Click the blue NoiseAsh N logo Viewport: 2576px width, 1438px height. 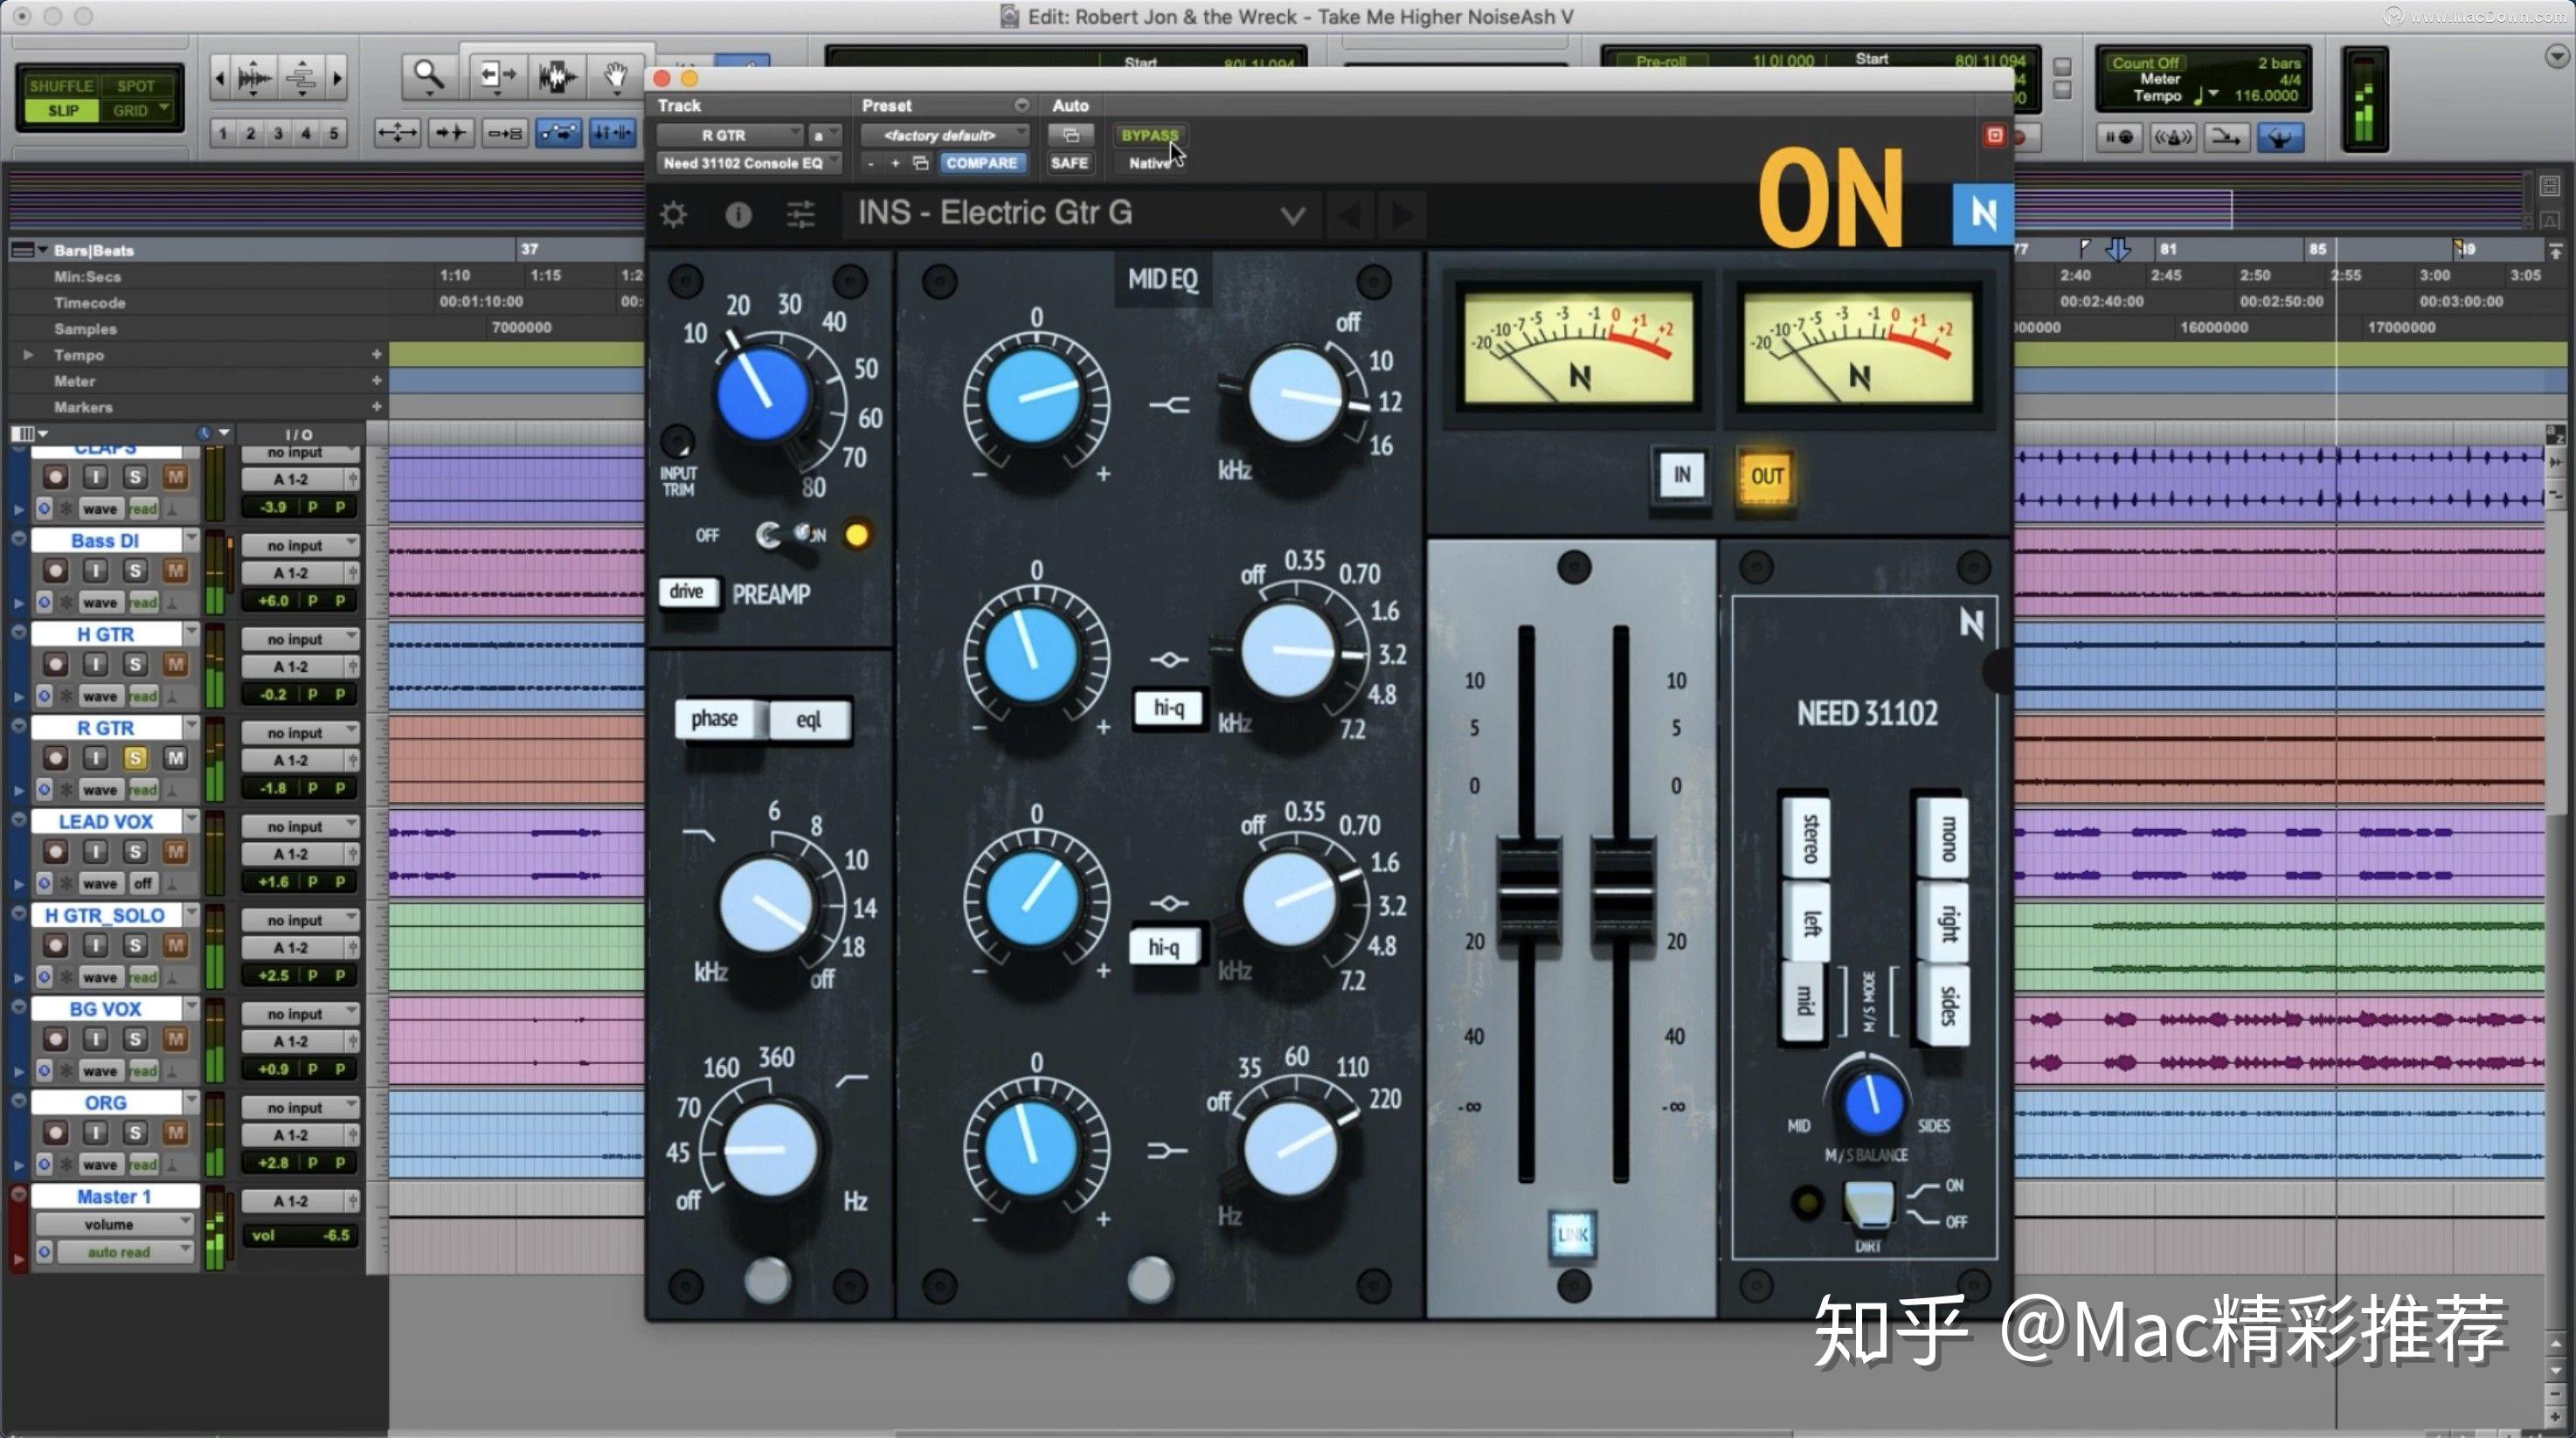(x=1982, y=213)
